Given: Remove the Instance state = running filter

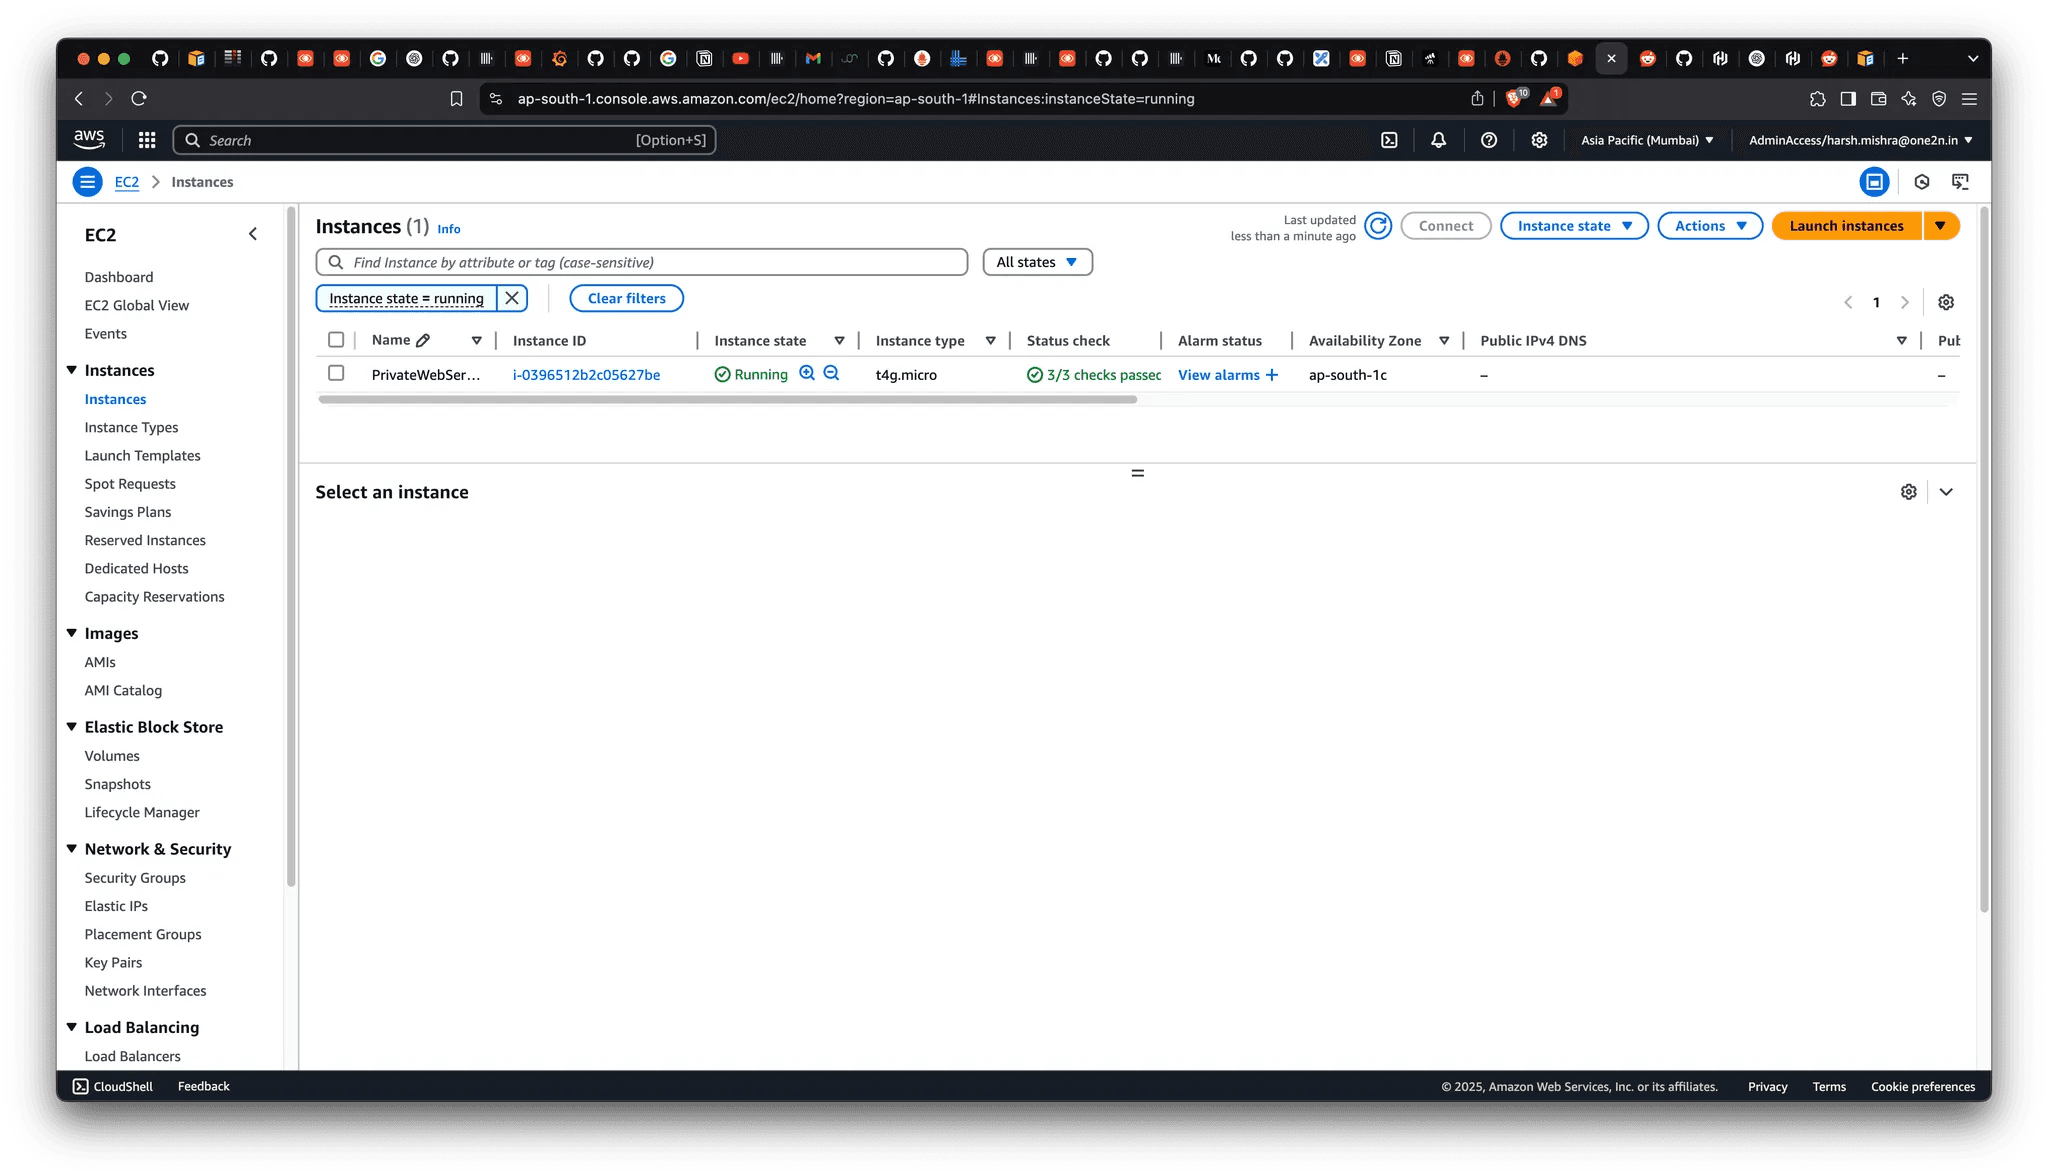Looking at the screenshot, I should tap(512, 298).
